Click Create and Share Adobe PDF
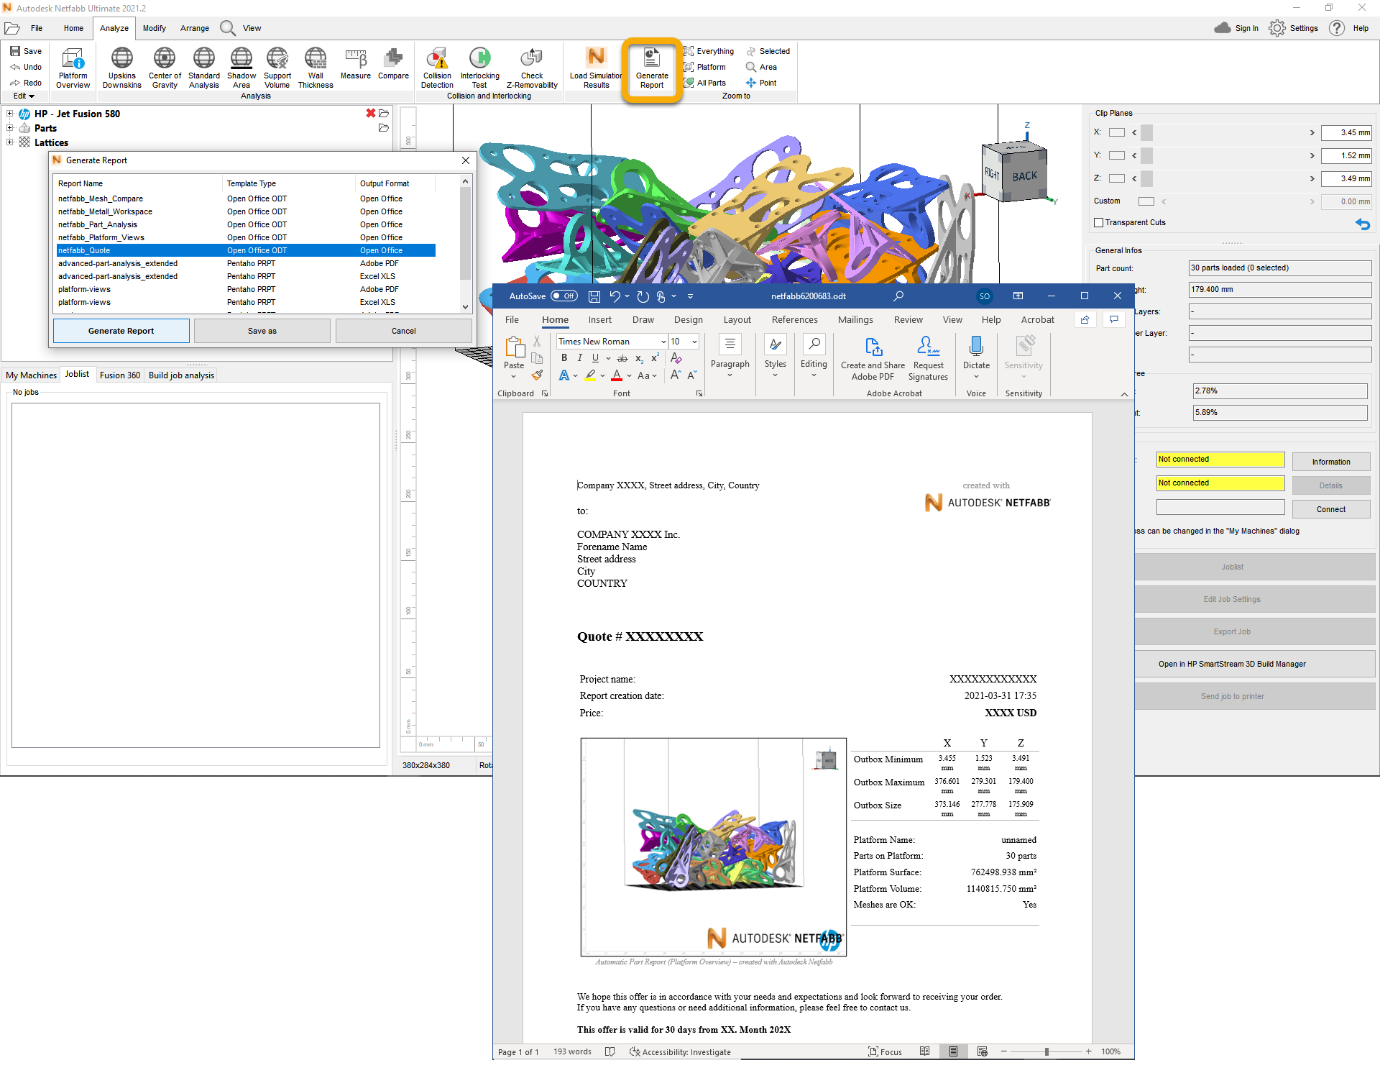Image resolution: width=1380 pixels, height=1073 pixels. tap(873, 358)
